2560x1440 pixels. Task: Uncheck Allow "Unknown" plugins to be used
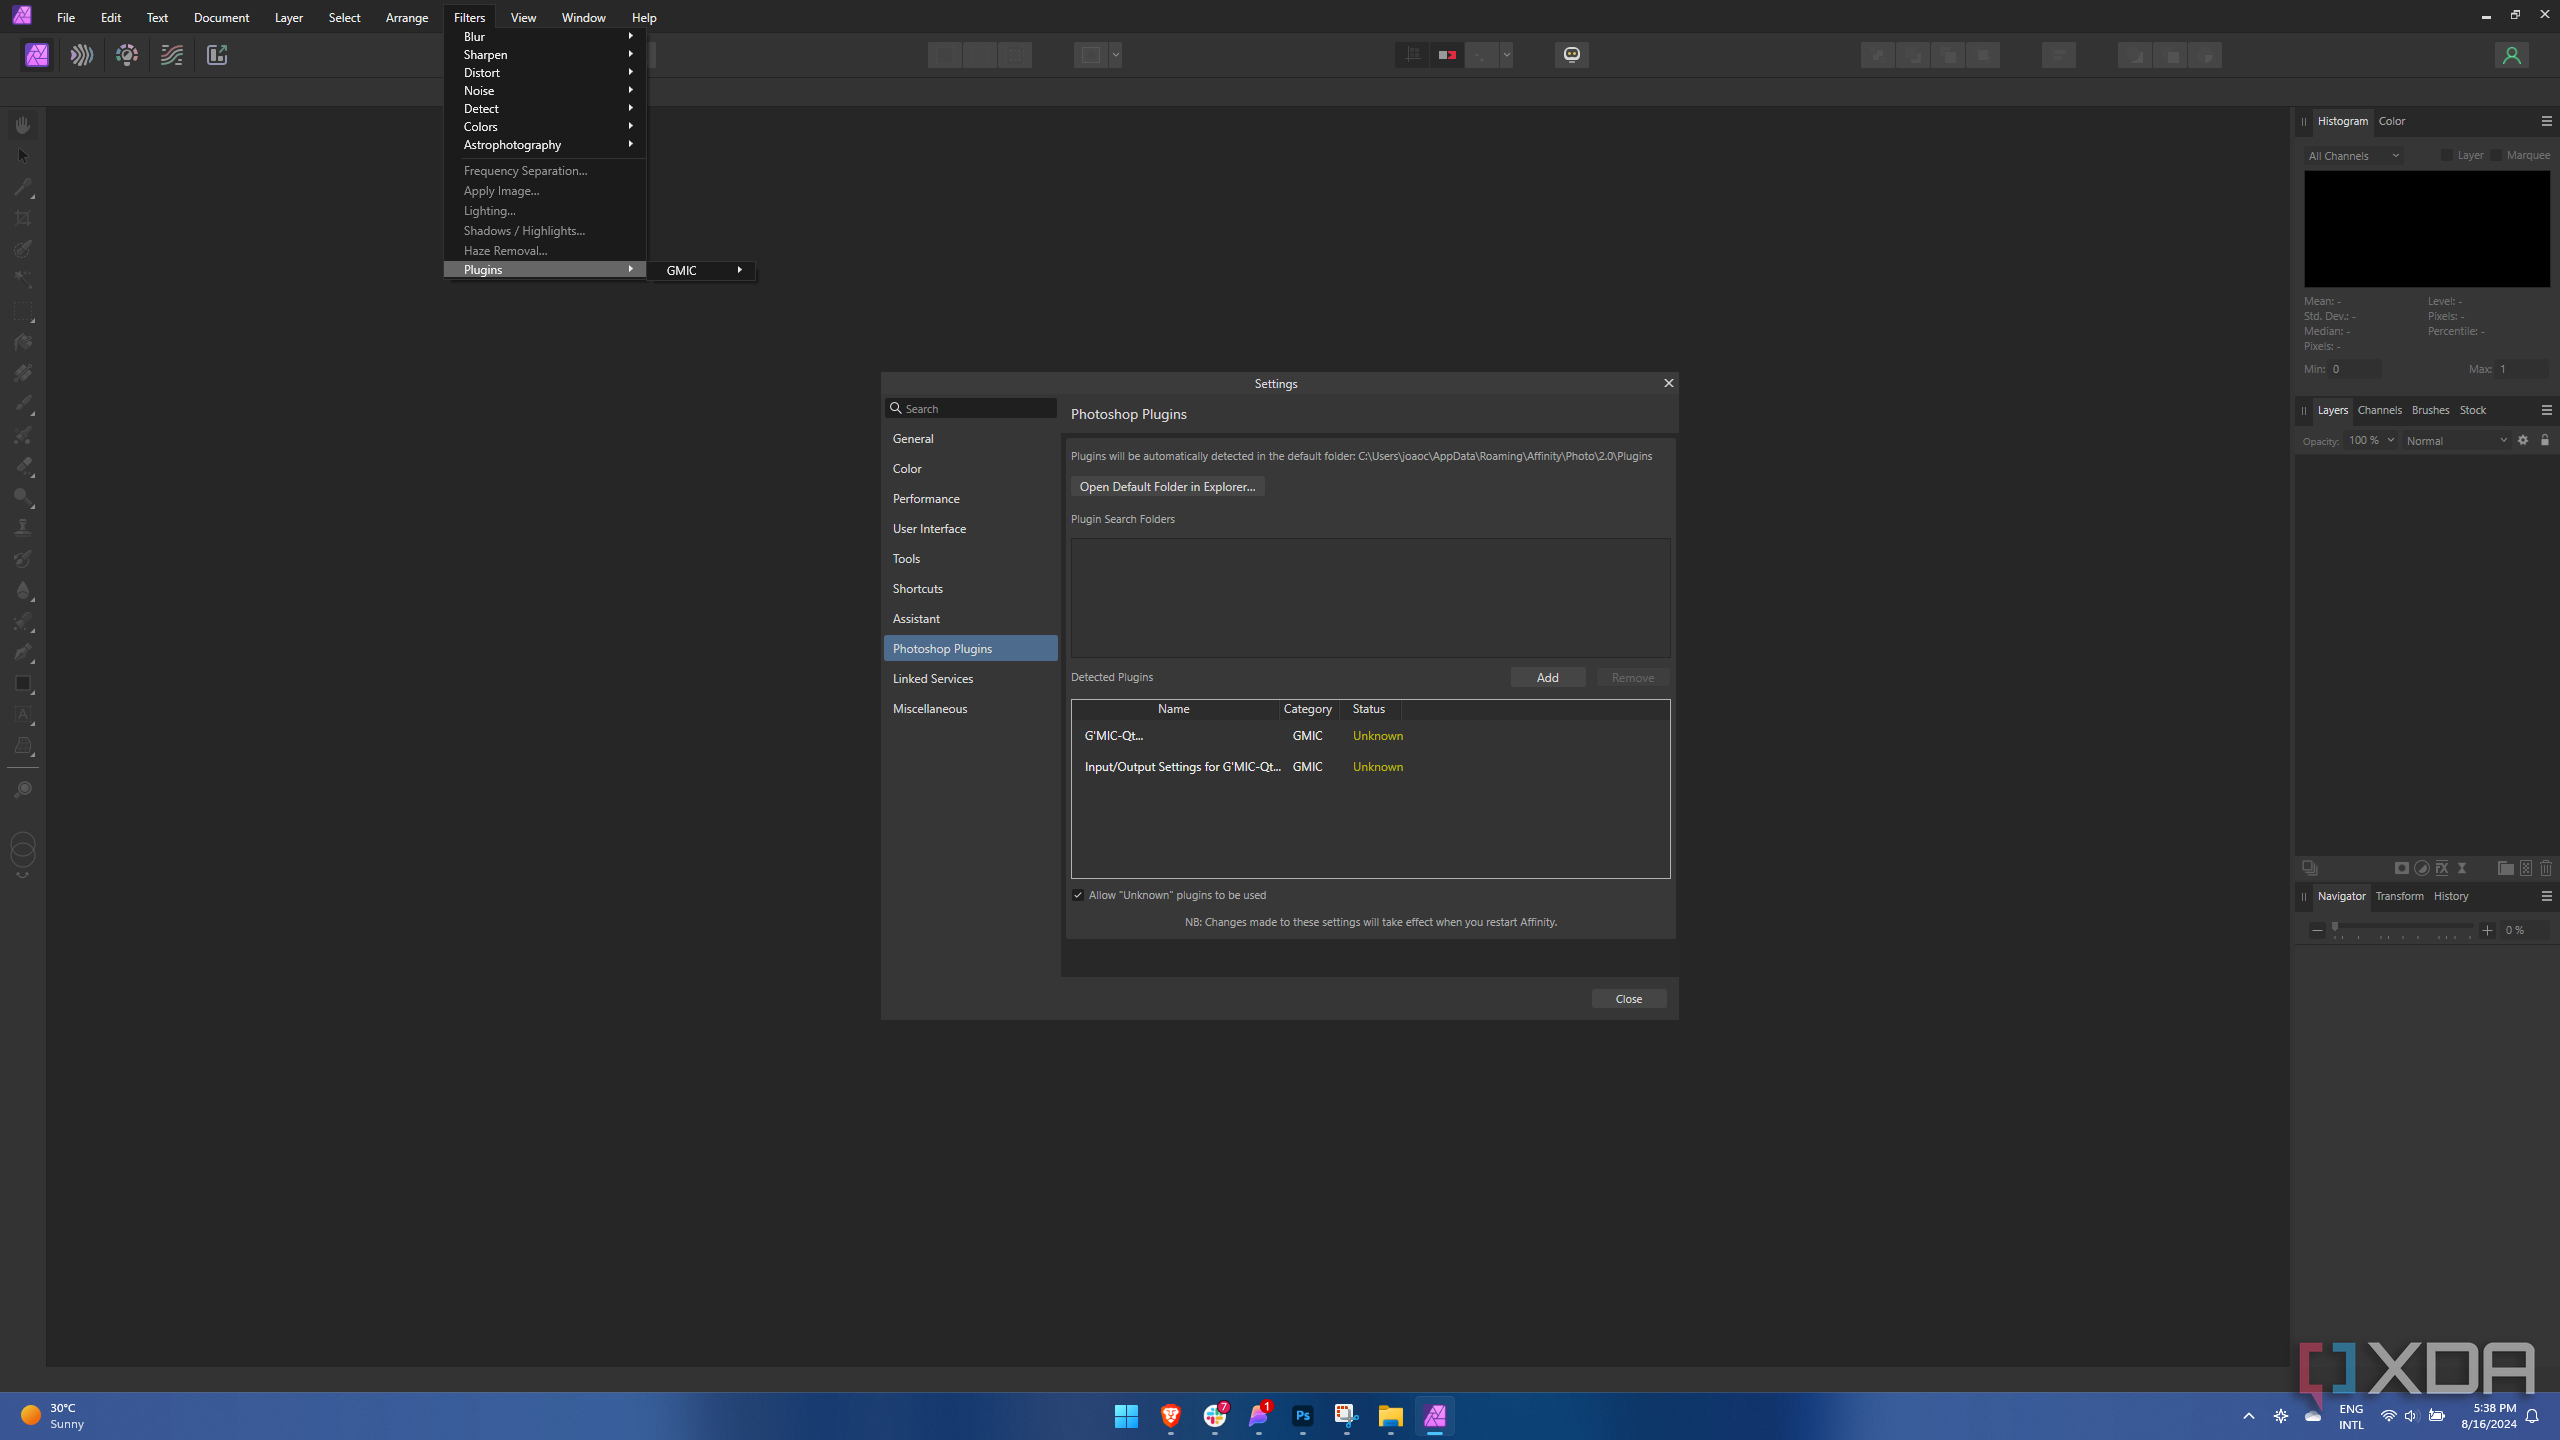coord(1078,895)
